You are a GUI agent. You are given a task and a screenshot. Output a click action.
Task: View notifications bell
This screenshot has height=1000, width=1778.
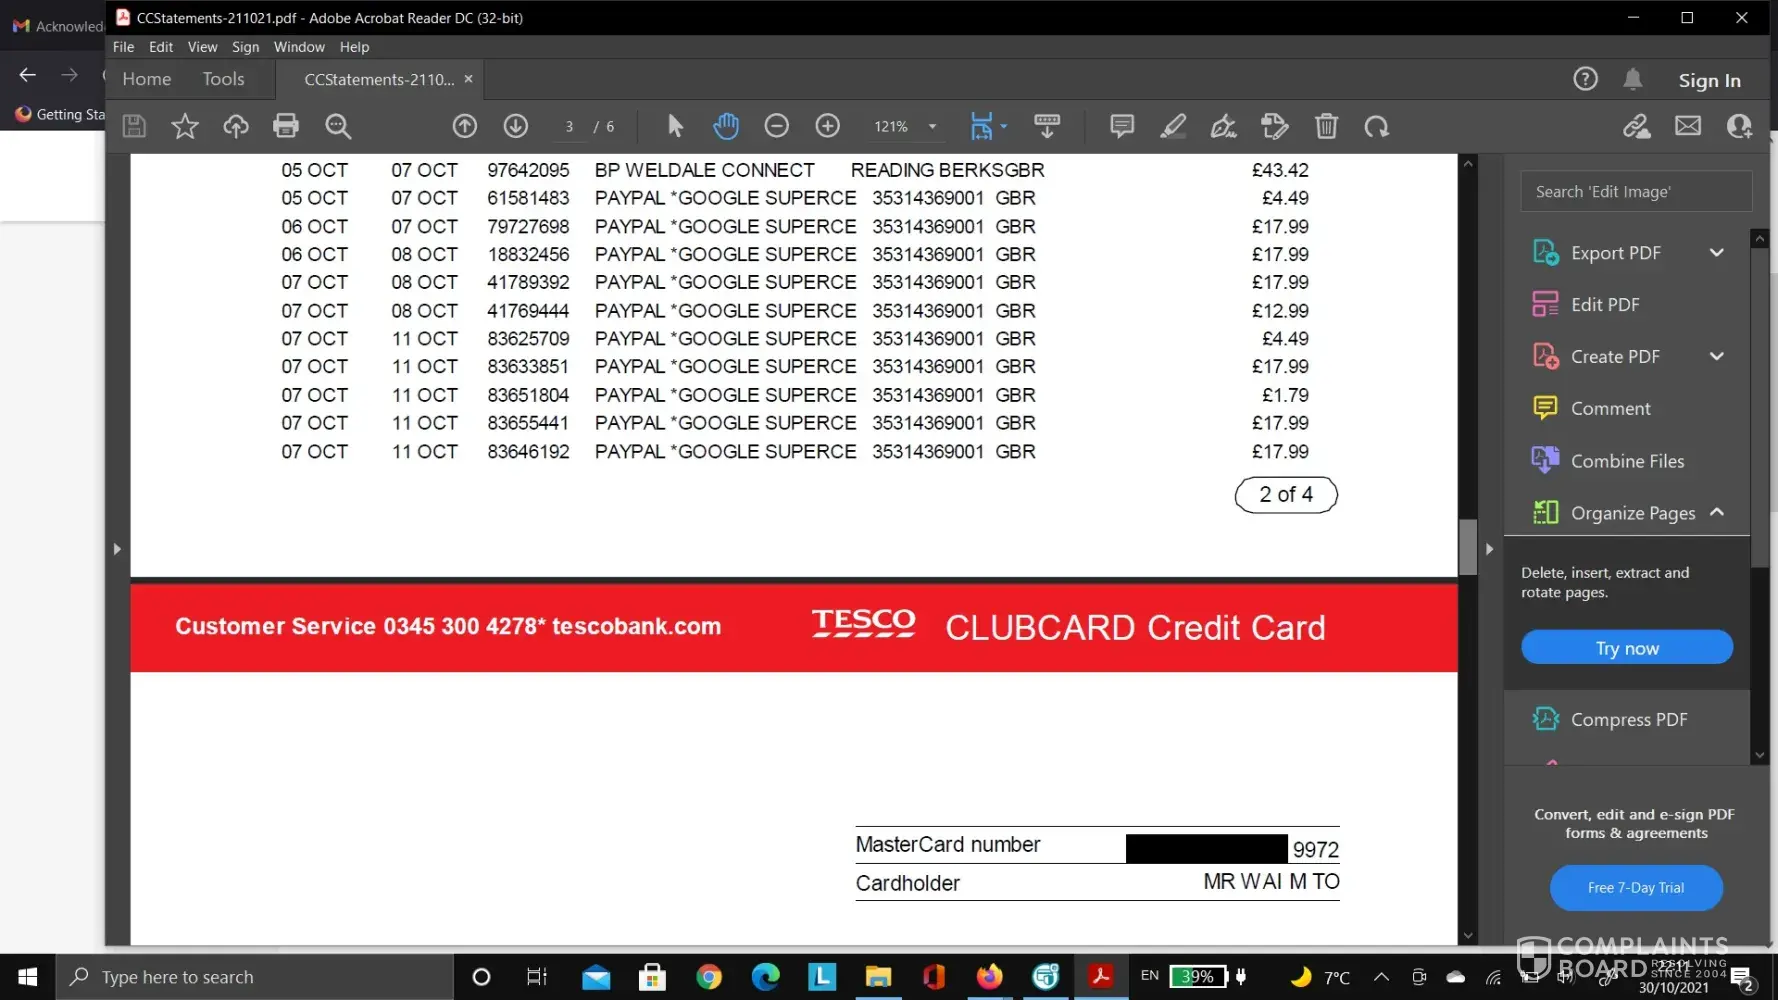click(1633, 79)
